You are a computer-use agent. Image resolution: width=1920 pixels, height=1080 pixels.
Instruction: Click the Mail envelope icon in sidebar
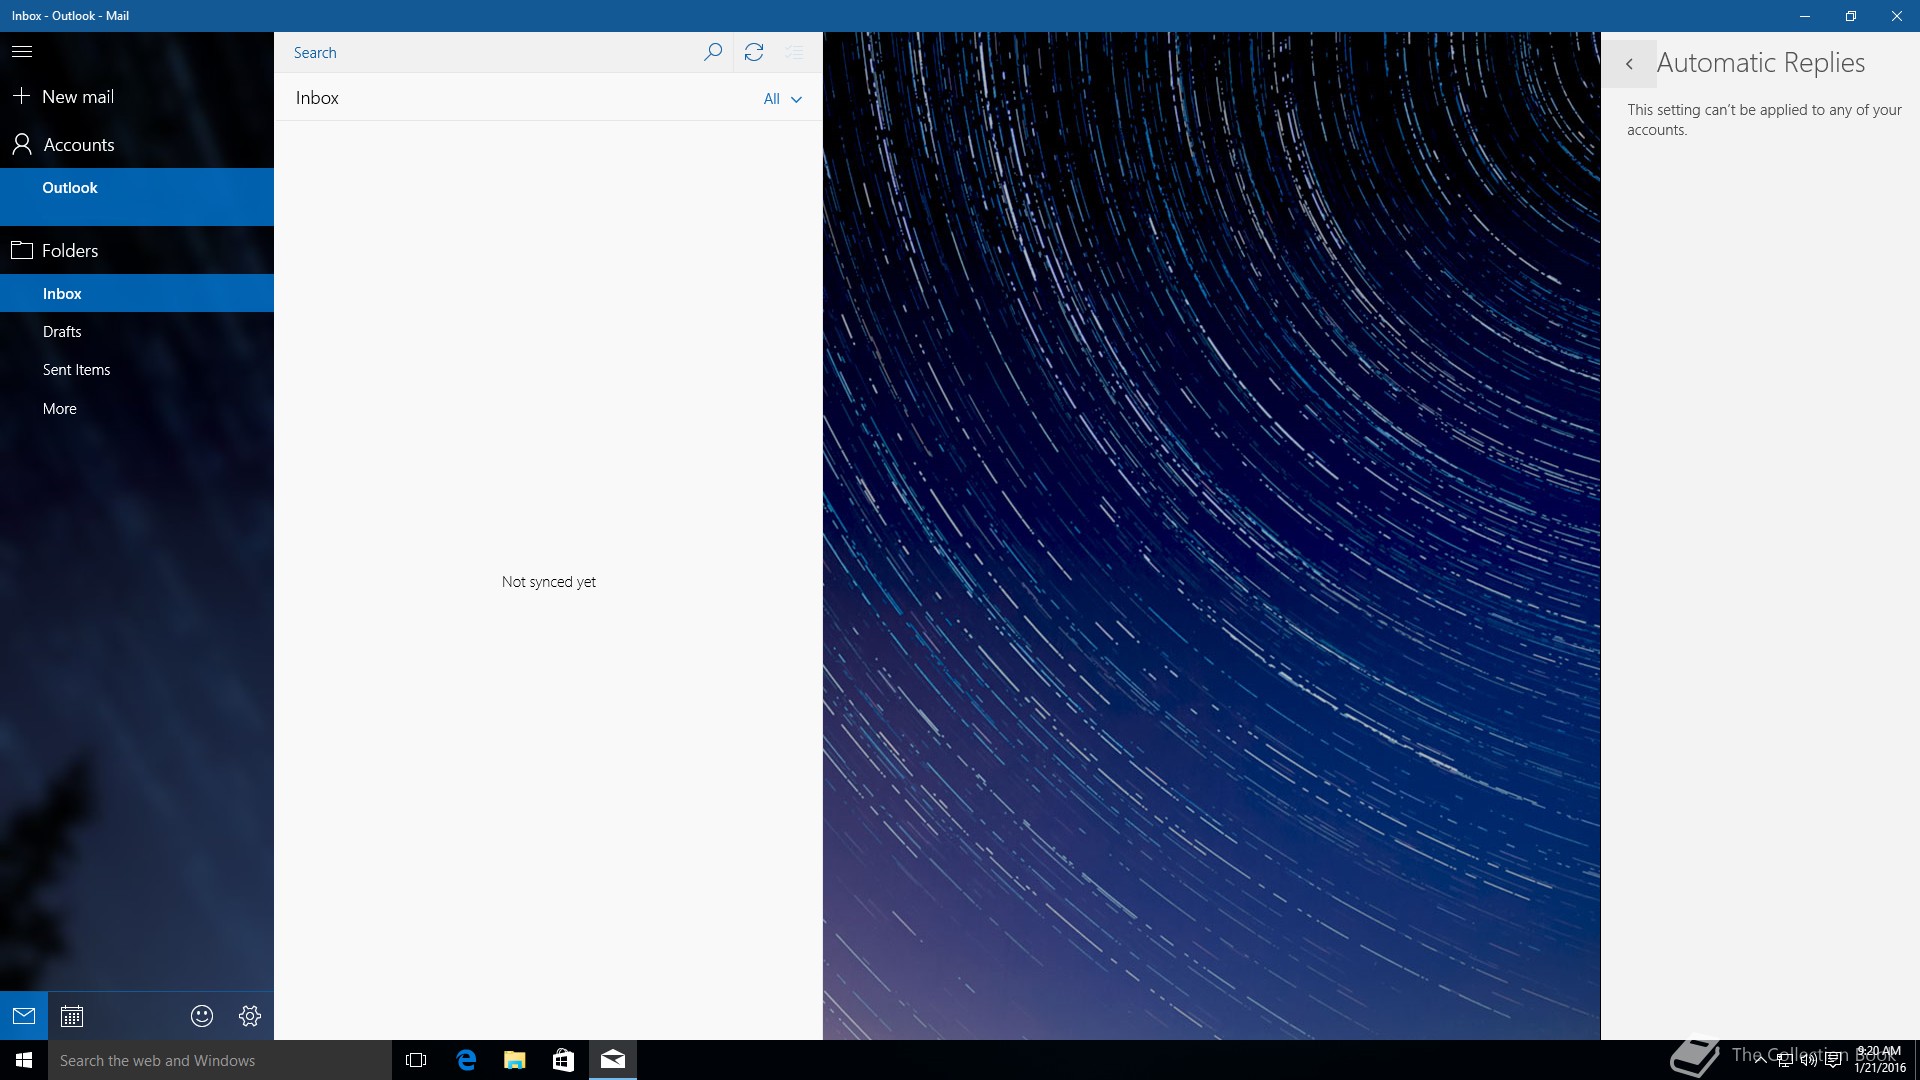pyautogui.click(x=24, y=1016)
